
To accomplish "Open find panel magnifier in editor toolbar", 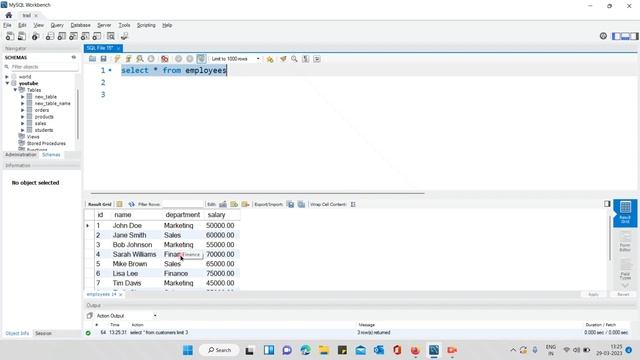I will [x=294, y=59].
